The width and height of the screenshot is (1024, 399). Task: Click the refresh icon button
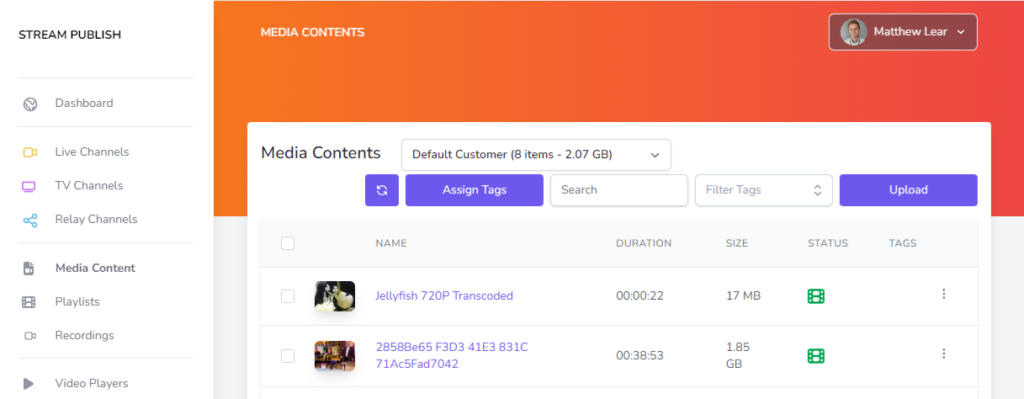(382, 190)
